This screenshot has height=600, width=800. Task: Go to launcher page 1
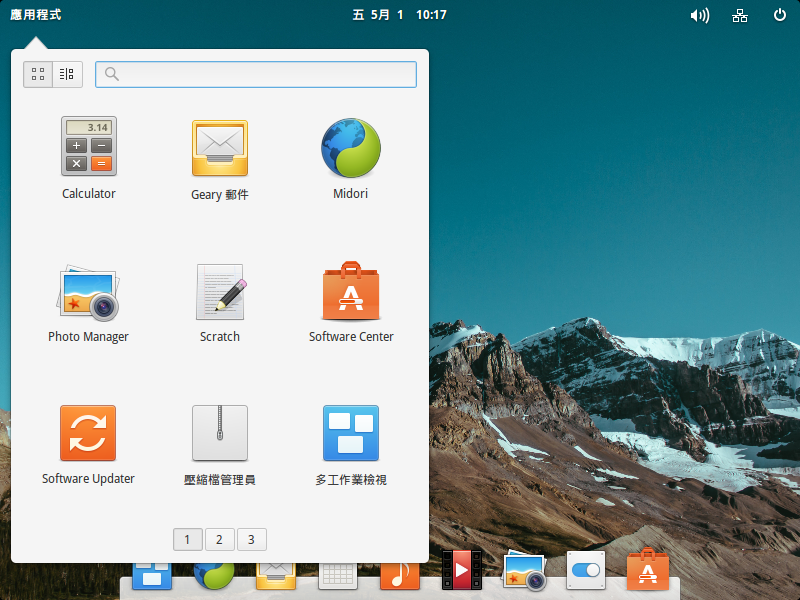[x=187, y=539]
